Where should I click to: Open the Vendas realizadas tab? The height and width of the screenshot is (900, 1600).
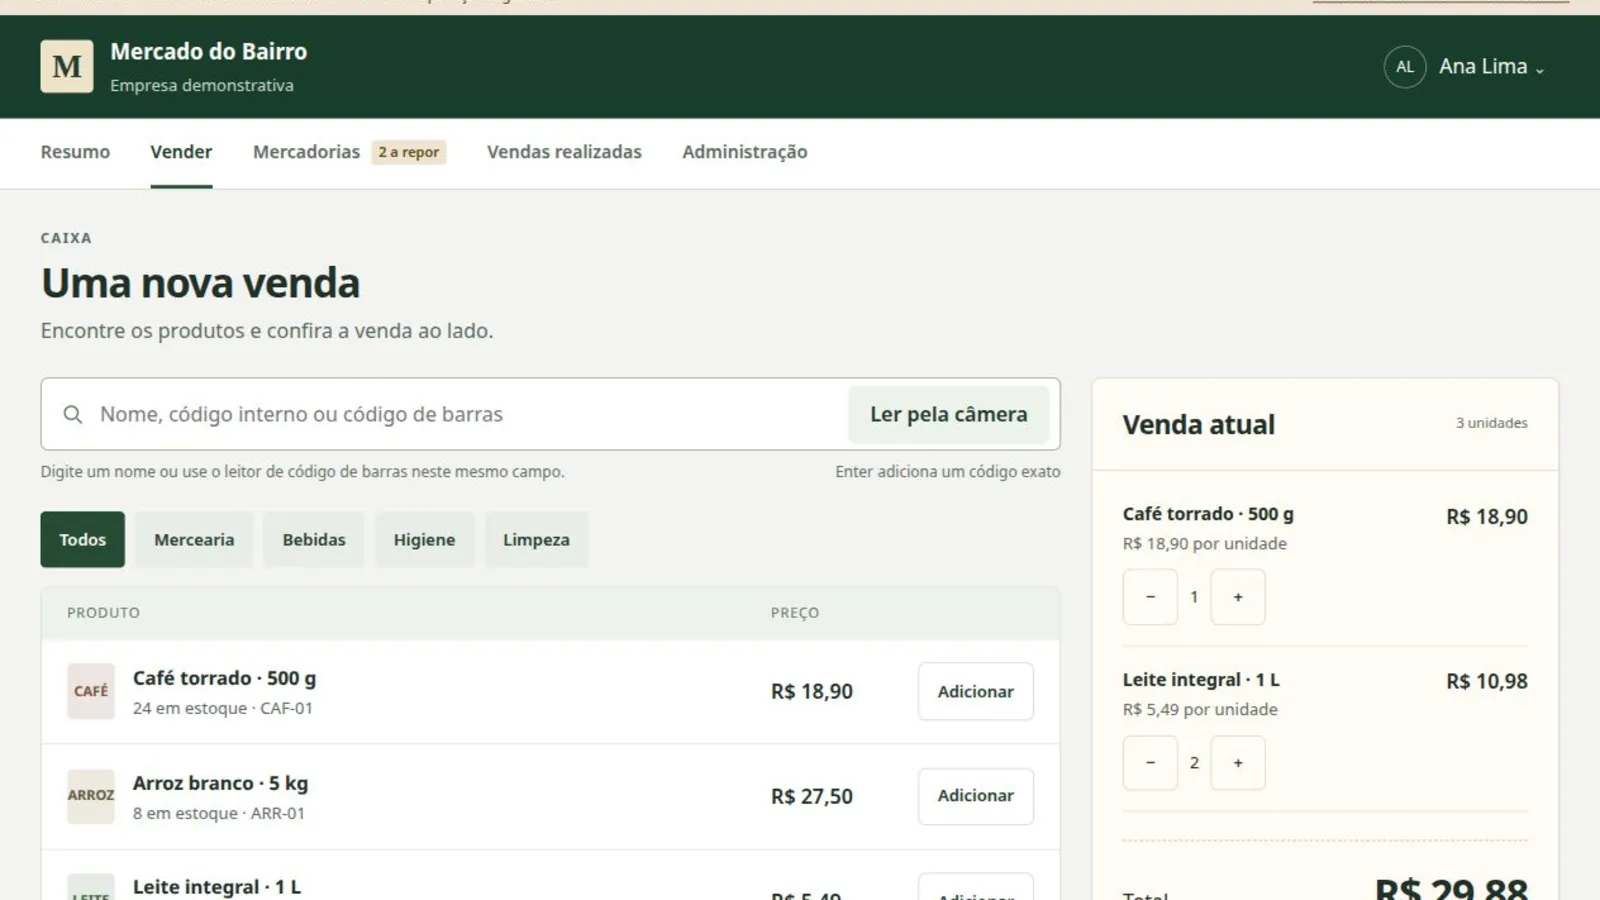pyautogui.click(x=564, y=152)
